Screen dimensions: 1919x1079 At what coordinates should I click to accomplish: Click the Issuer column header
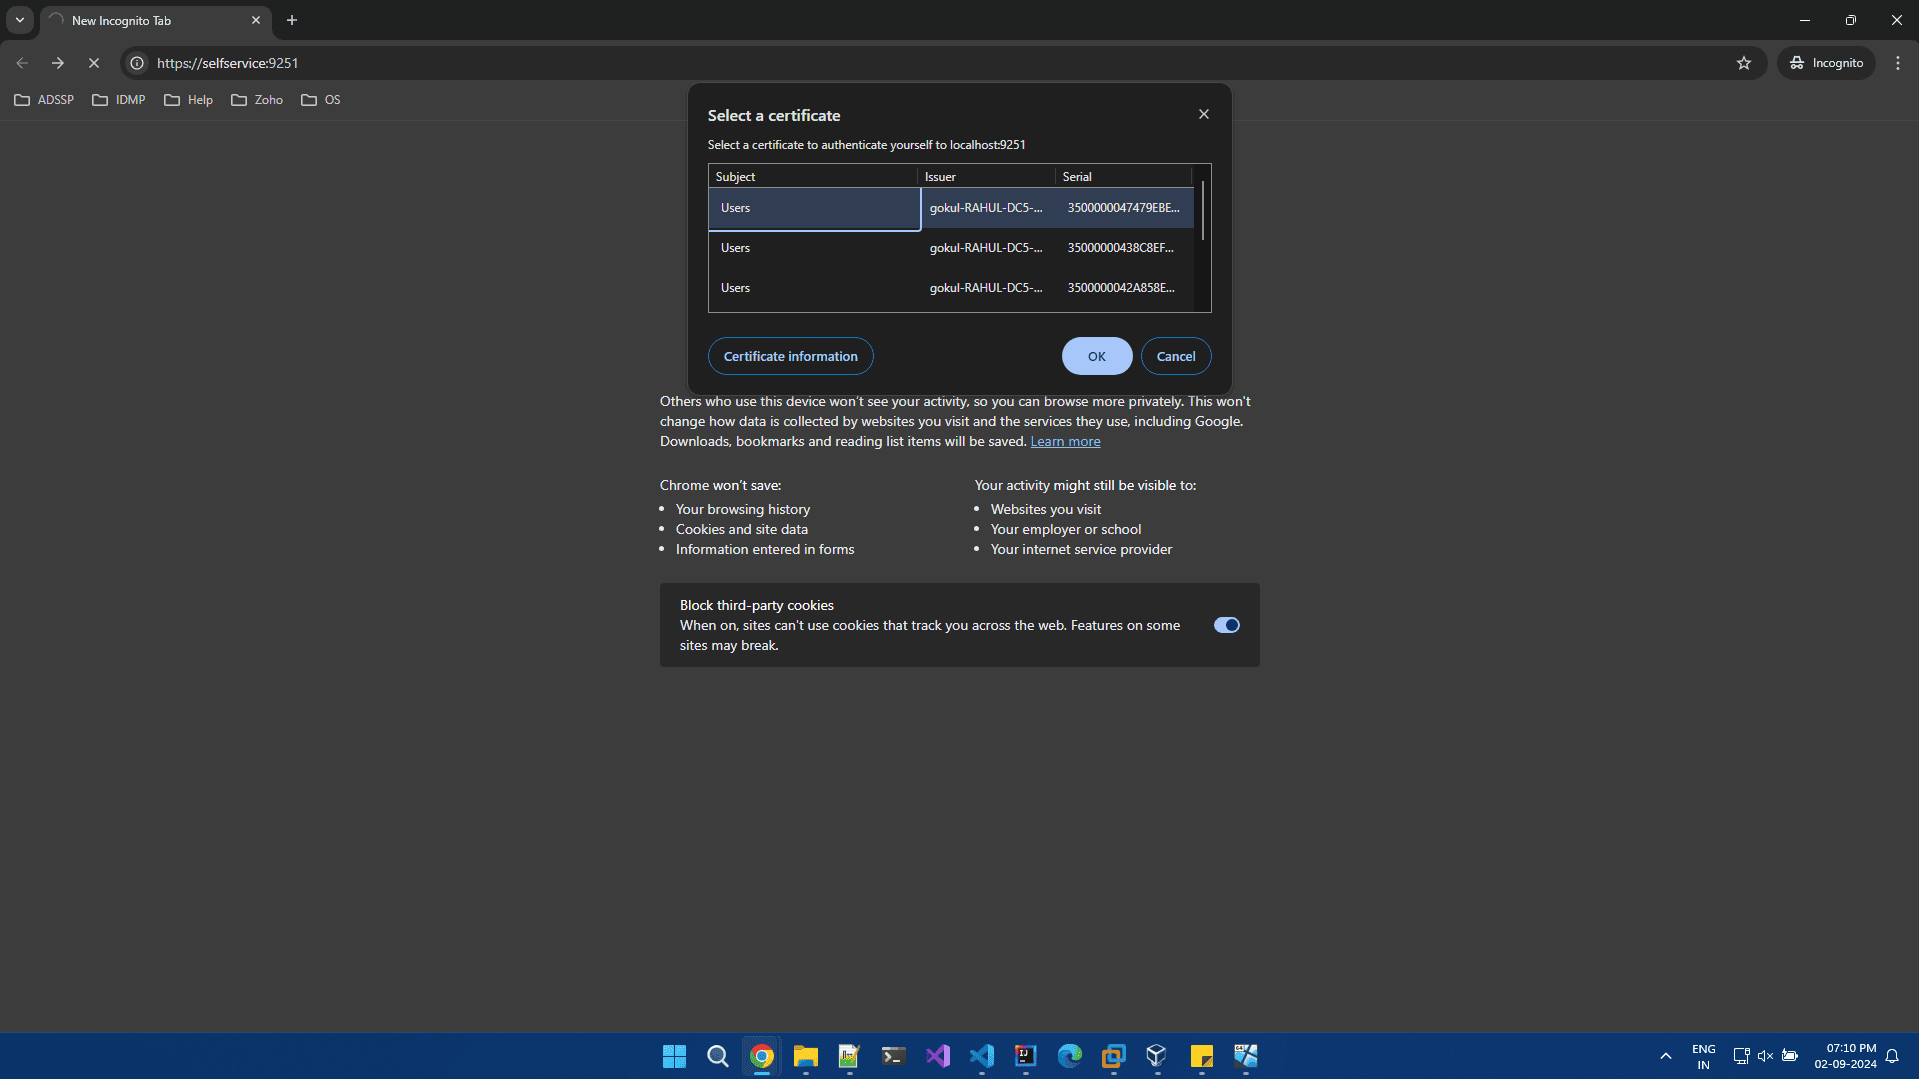[986, 177]
